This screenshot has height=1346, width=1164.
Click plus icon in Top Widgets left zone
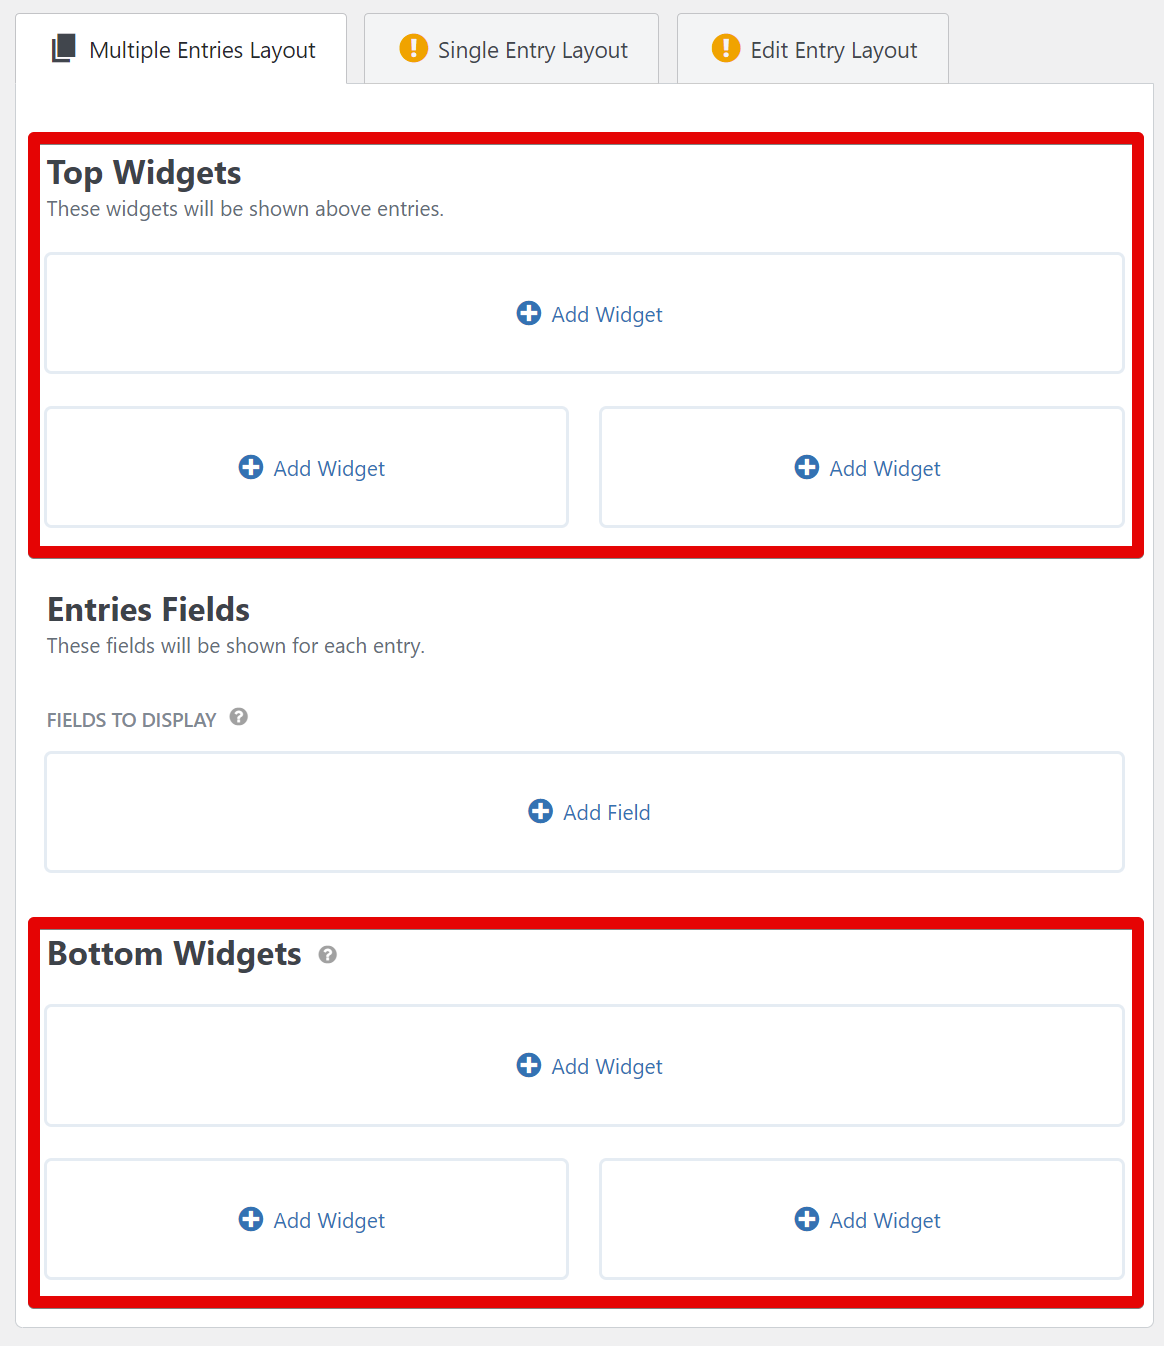(x=251, y=467)
